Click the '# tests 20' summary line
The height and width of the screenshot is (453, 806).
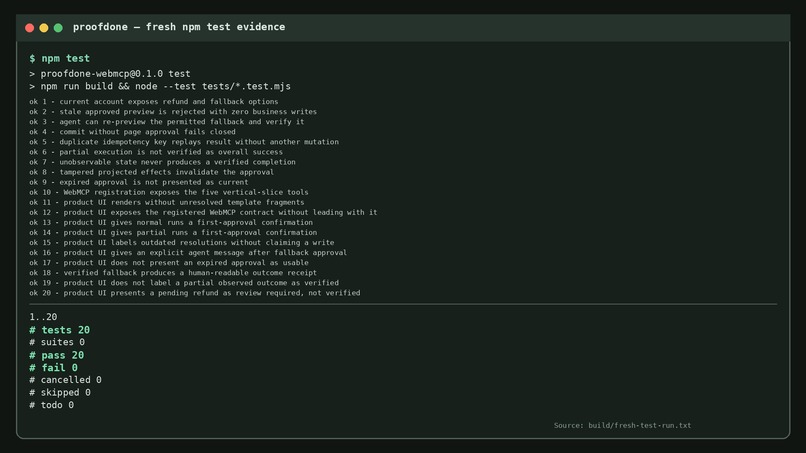pyautogui.click(x=60, y=330)
